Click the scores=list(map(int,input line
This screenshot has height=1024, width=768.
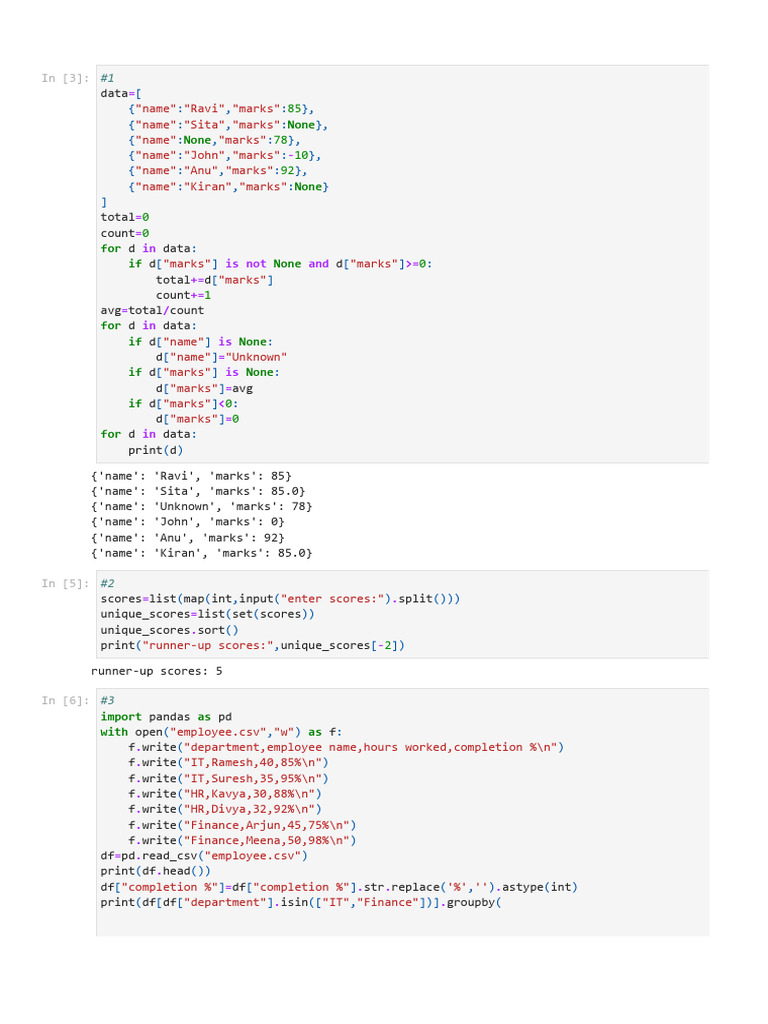click(x=280, y=599)
